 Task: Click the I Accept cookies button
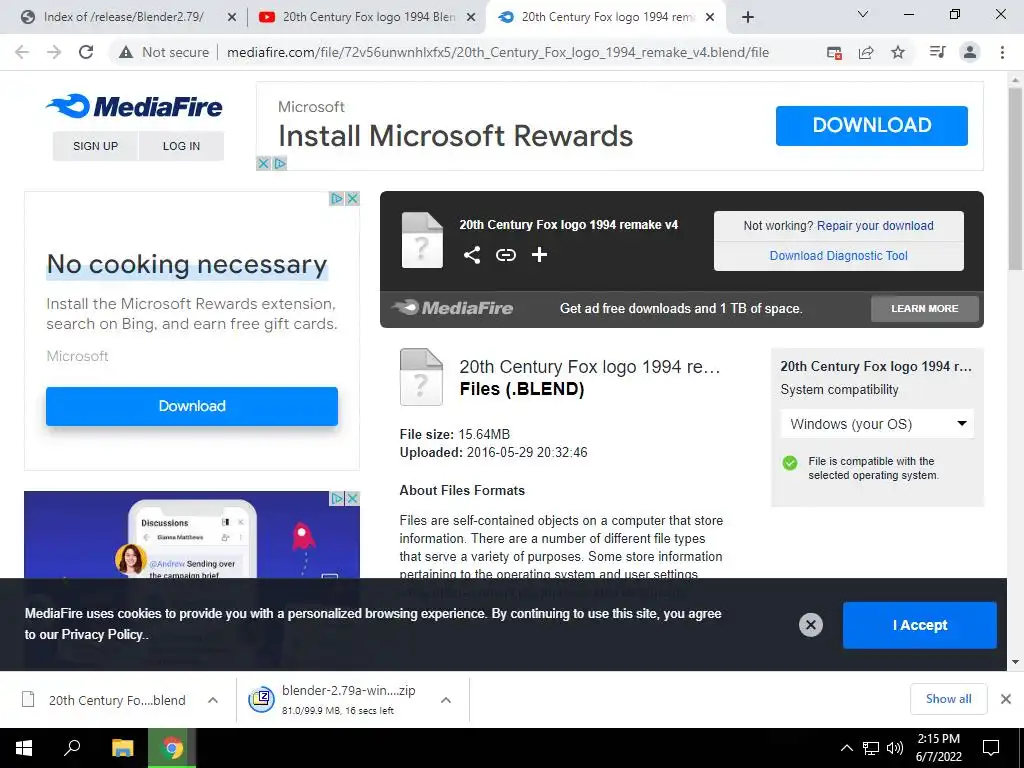click(x=920, y=625)
